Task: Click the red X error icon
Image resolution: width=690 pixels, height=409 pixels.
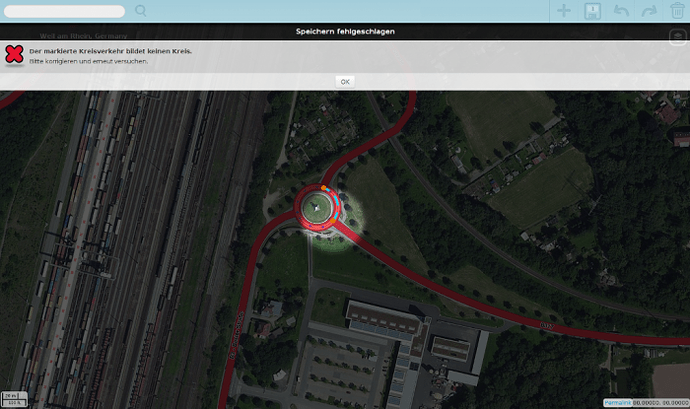Action: point(14,55)
